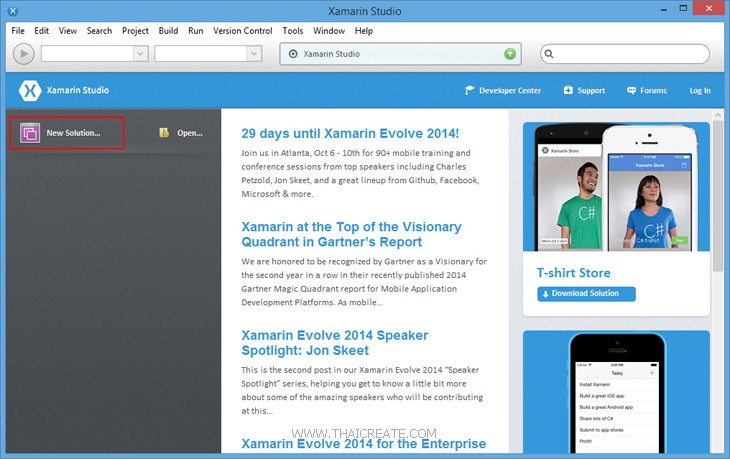
Task: Open the Project menu
Action: point(135,31)
